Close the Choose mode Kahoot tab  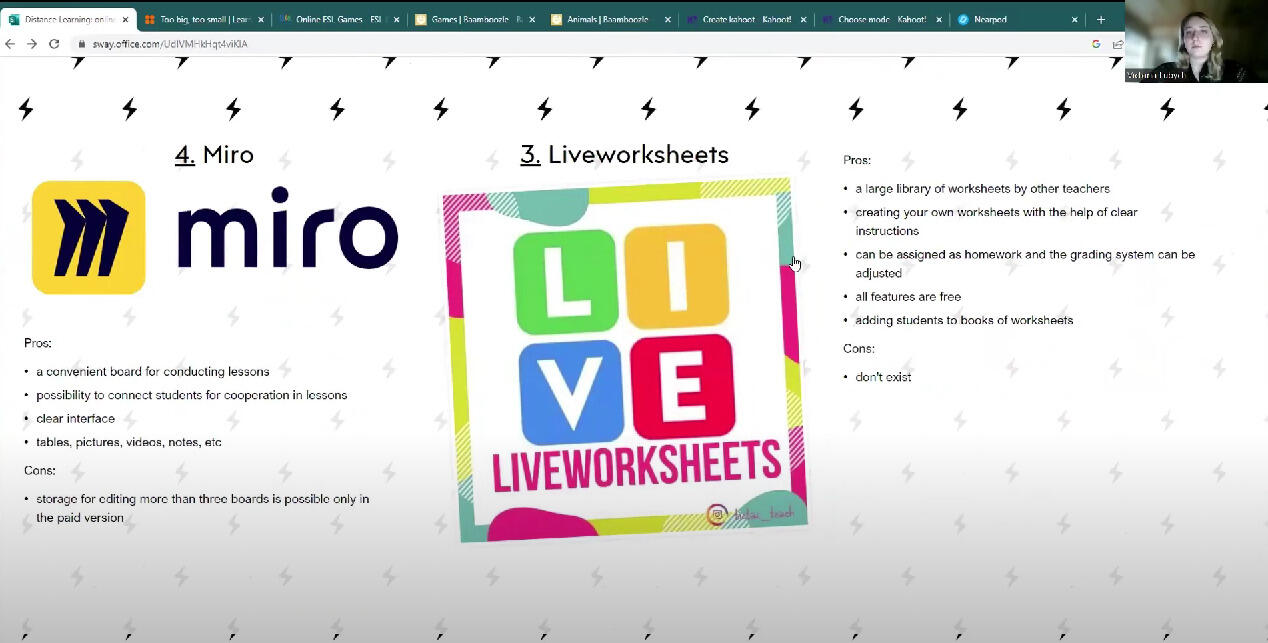coord(938,19)
